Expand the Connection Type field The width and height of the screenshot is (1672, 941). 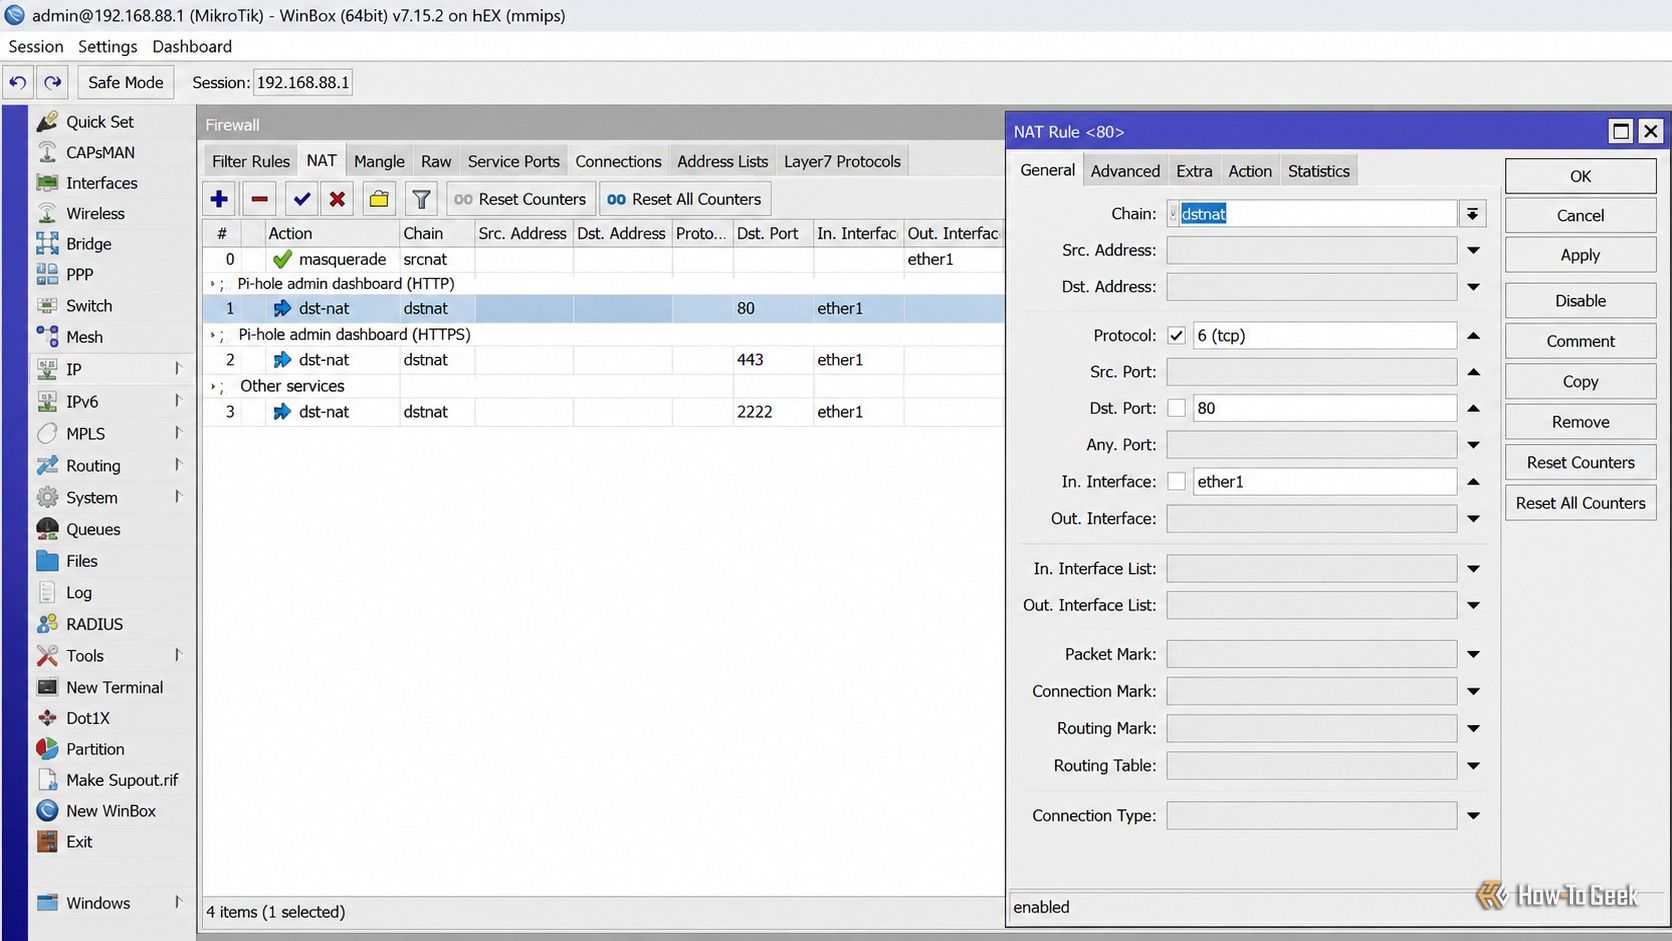[1473, 816]
